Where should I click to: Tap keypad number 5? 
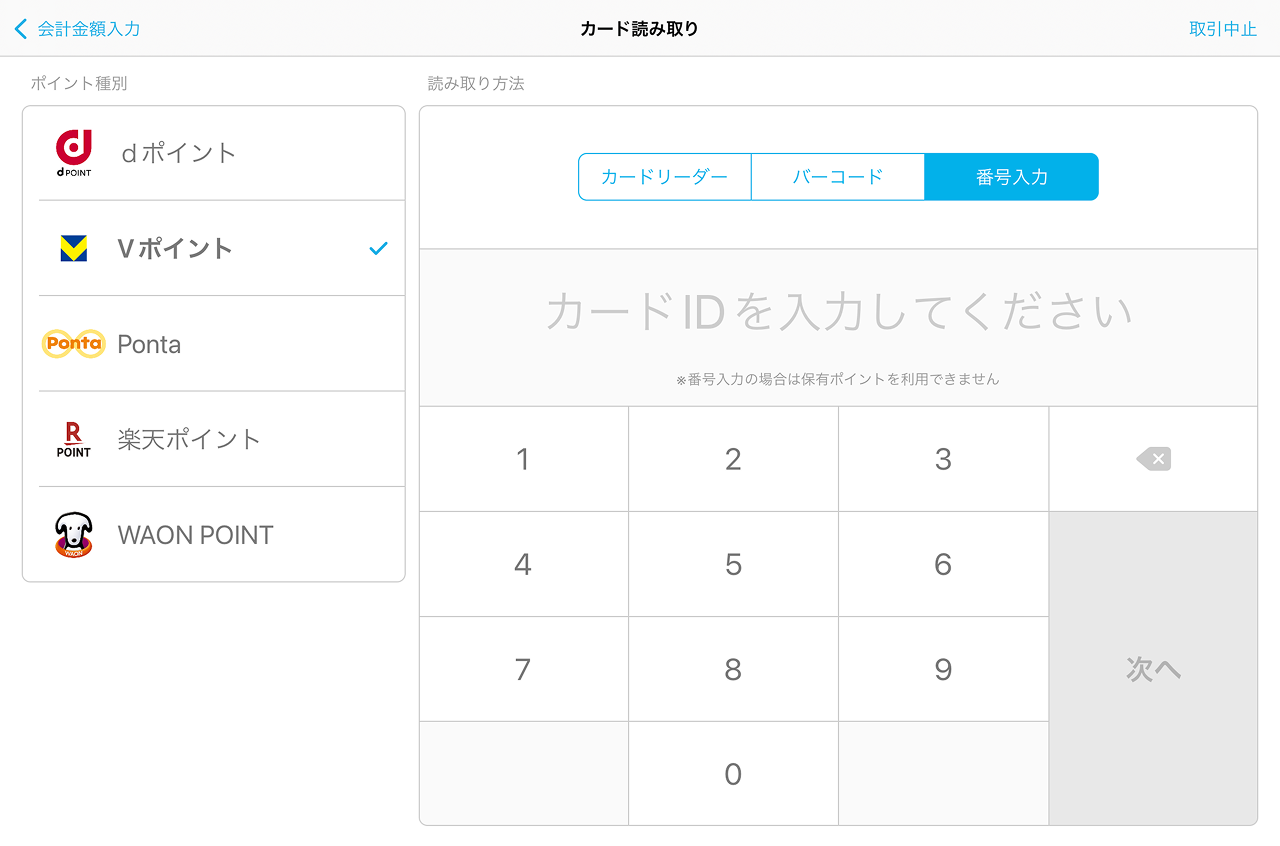[x=733, y=564]
